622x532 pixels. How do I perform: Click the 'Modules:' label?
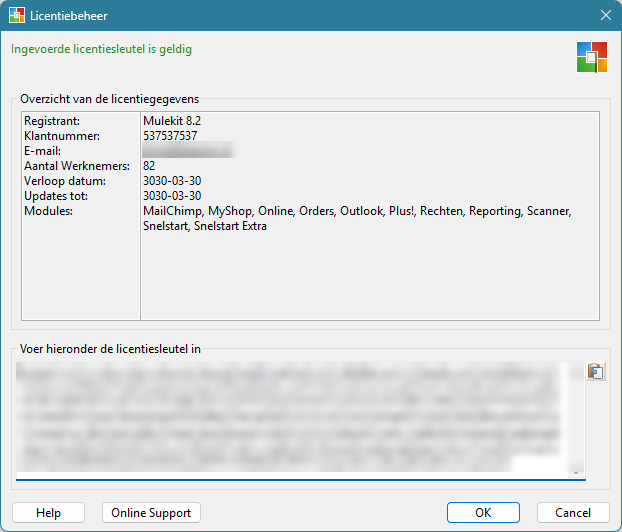[48, 211]
